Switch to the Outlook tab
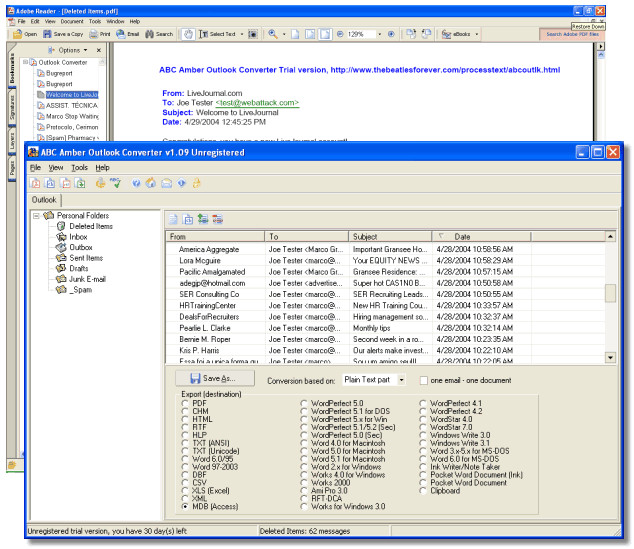Viewport: 634px width, 549px height. [x=44, y=200]
